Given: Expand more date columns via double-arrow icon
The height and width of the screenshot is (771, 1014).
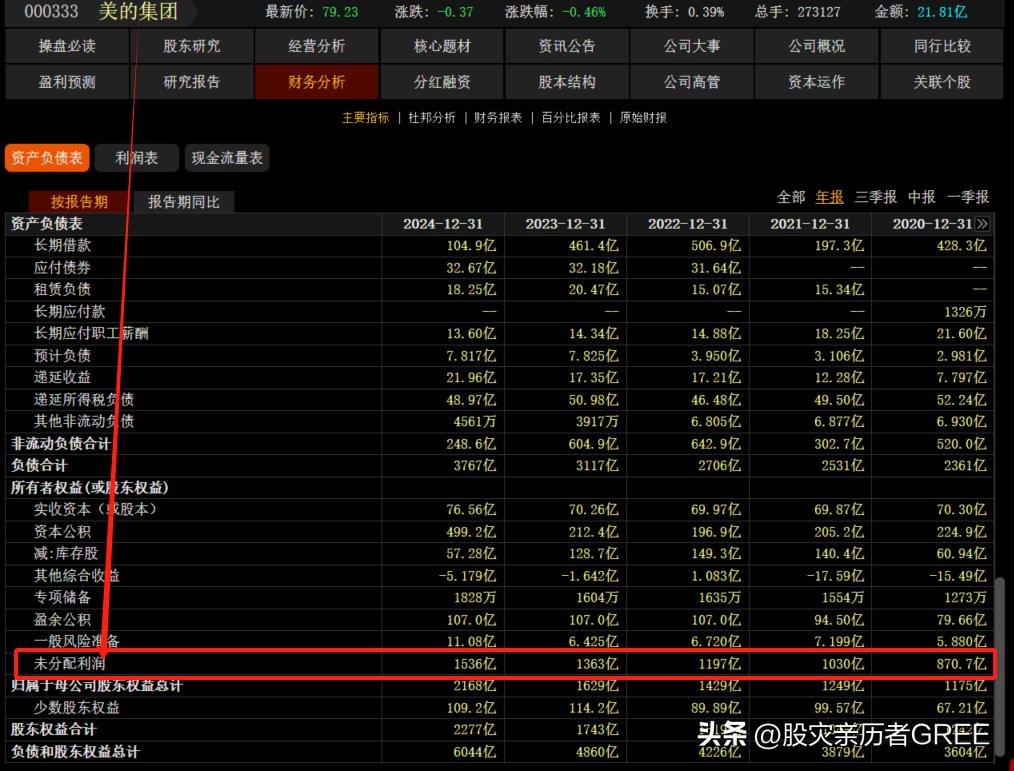Looking at the screenshot, I should pos(982,224).
